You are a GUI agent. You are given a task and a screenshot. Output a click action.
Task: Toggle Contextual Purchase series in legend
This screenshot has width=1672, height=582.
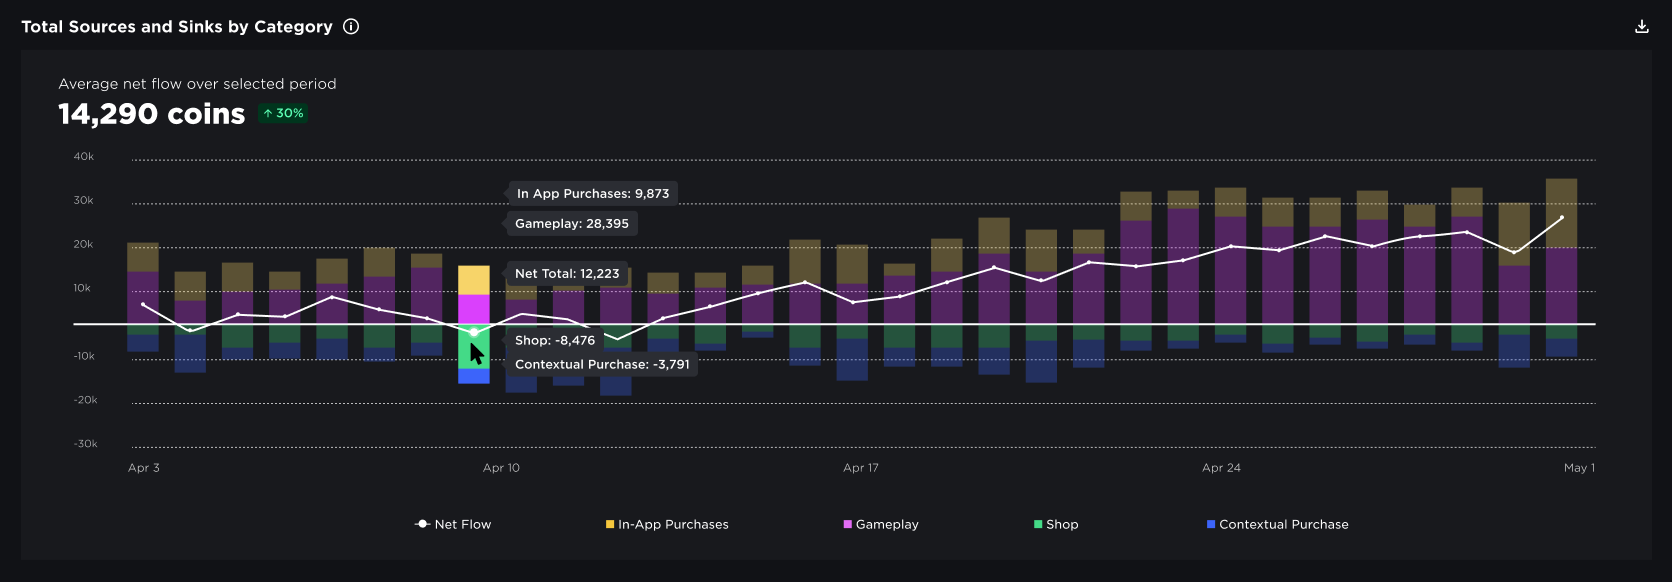[x=1278, y=524]
